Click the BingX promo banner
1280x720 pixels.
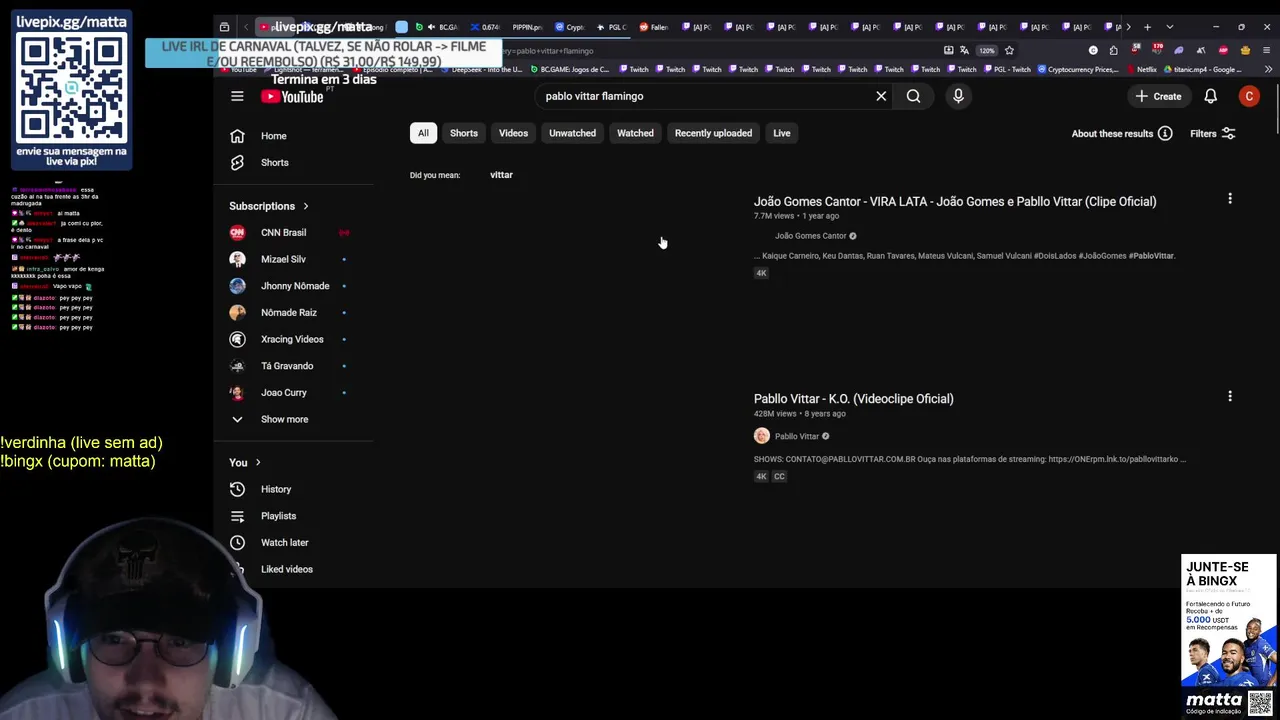tap(1229, 636)
